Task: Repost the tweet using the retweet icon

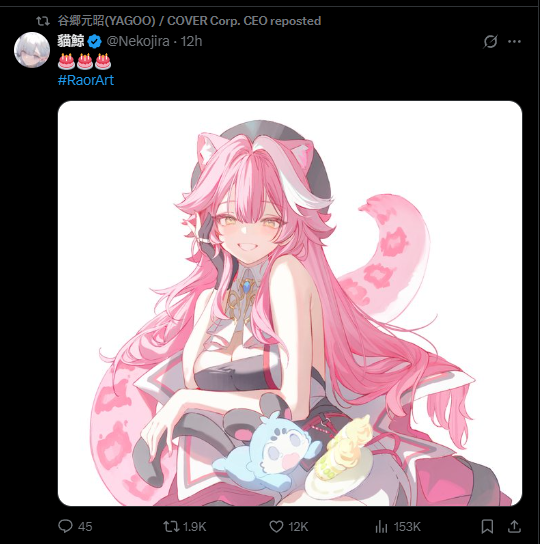Action: pyautogui.click(x=171, y=526)
